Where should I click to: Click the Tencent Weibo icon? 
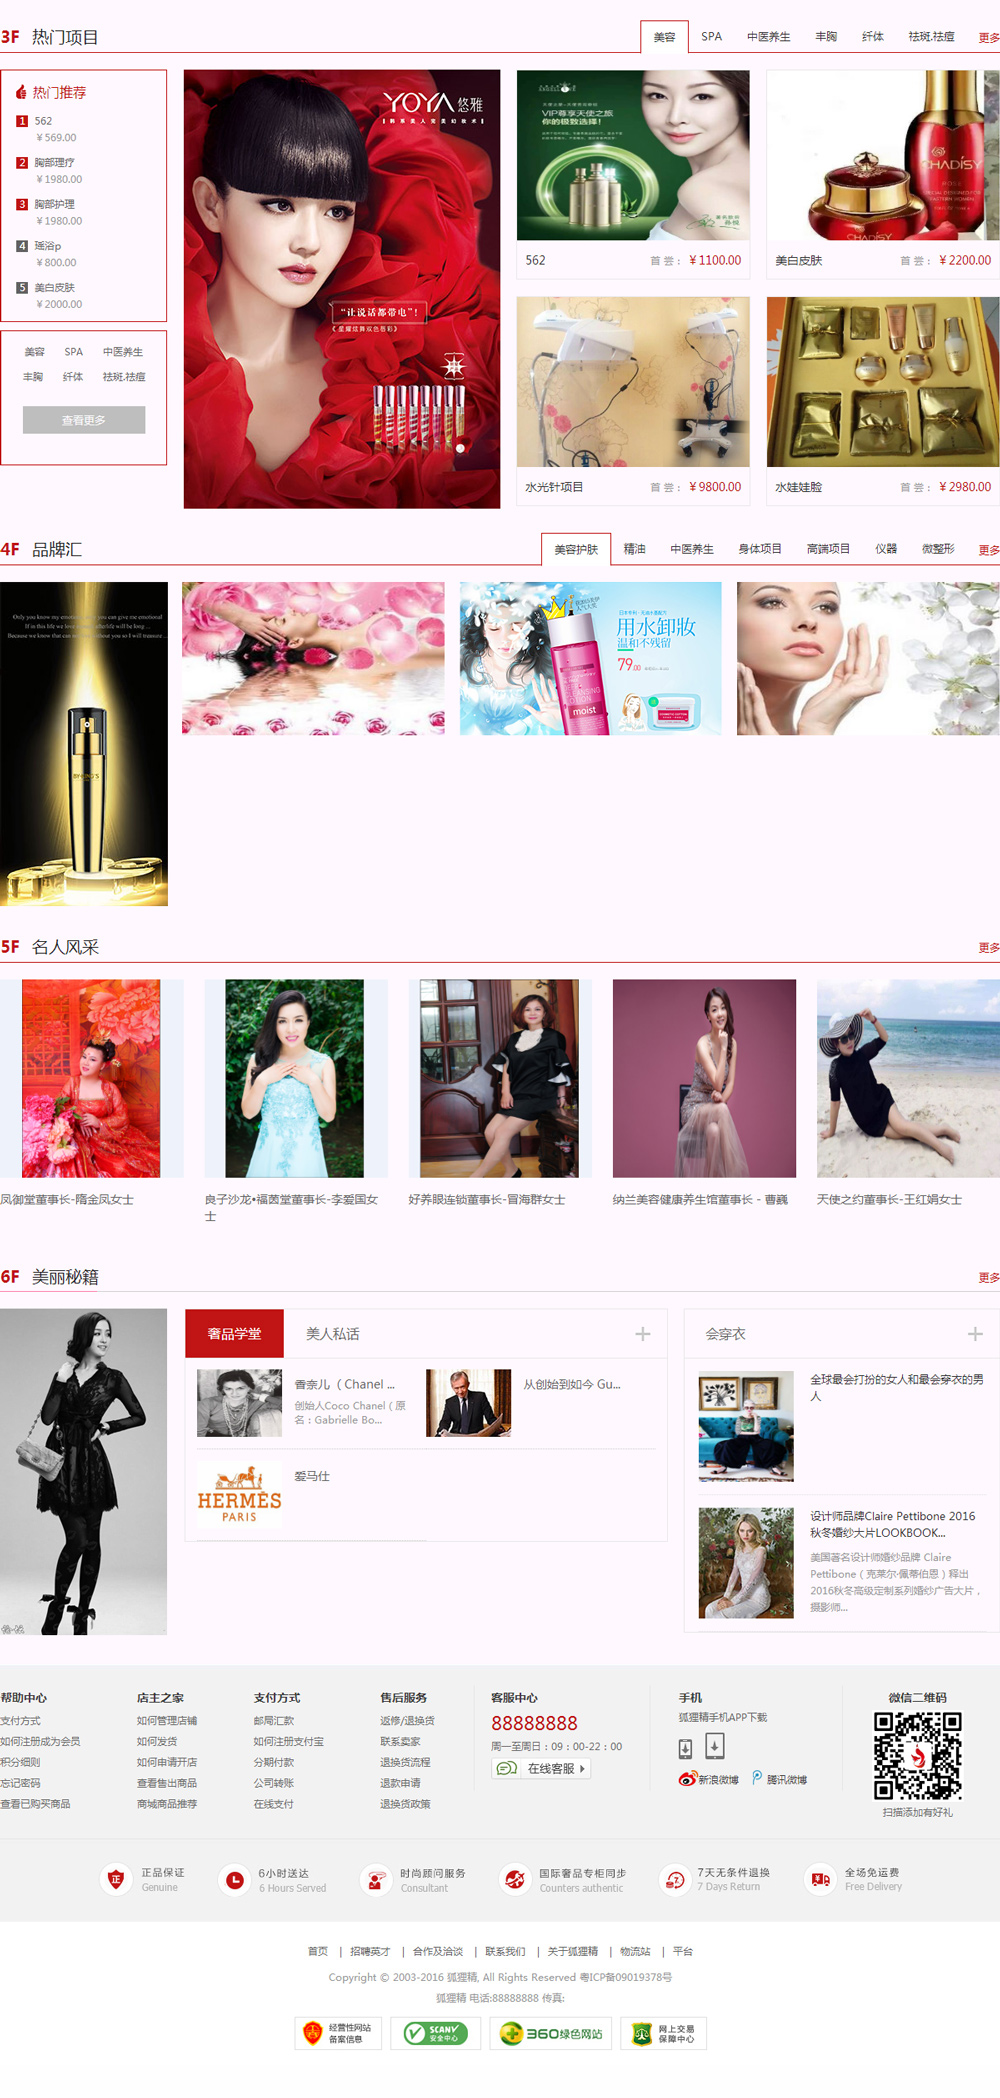(x=757, y=1777)
